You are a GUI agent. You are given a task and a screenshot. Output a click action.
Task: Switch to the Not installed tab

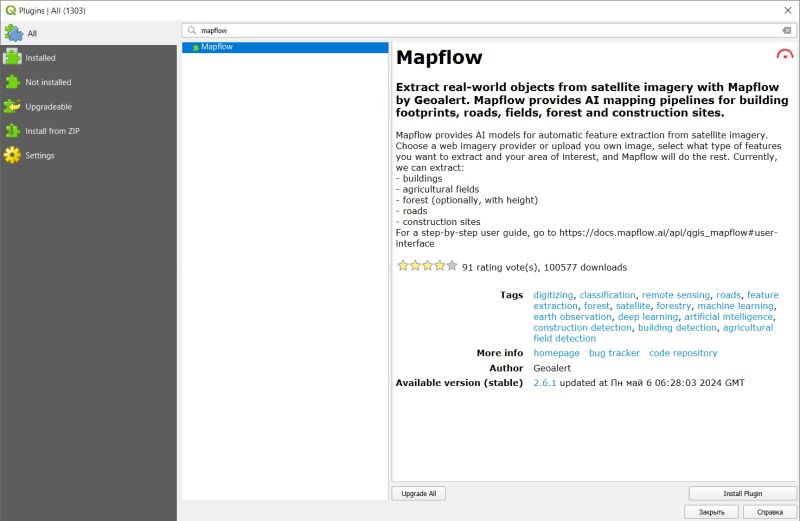89,82
